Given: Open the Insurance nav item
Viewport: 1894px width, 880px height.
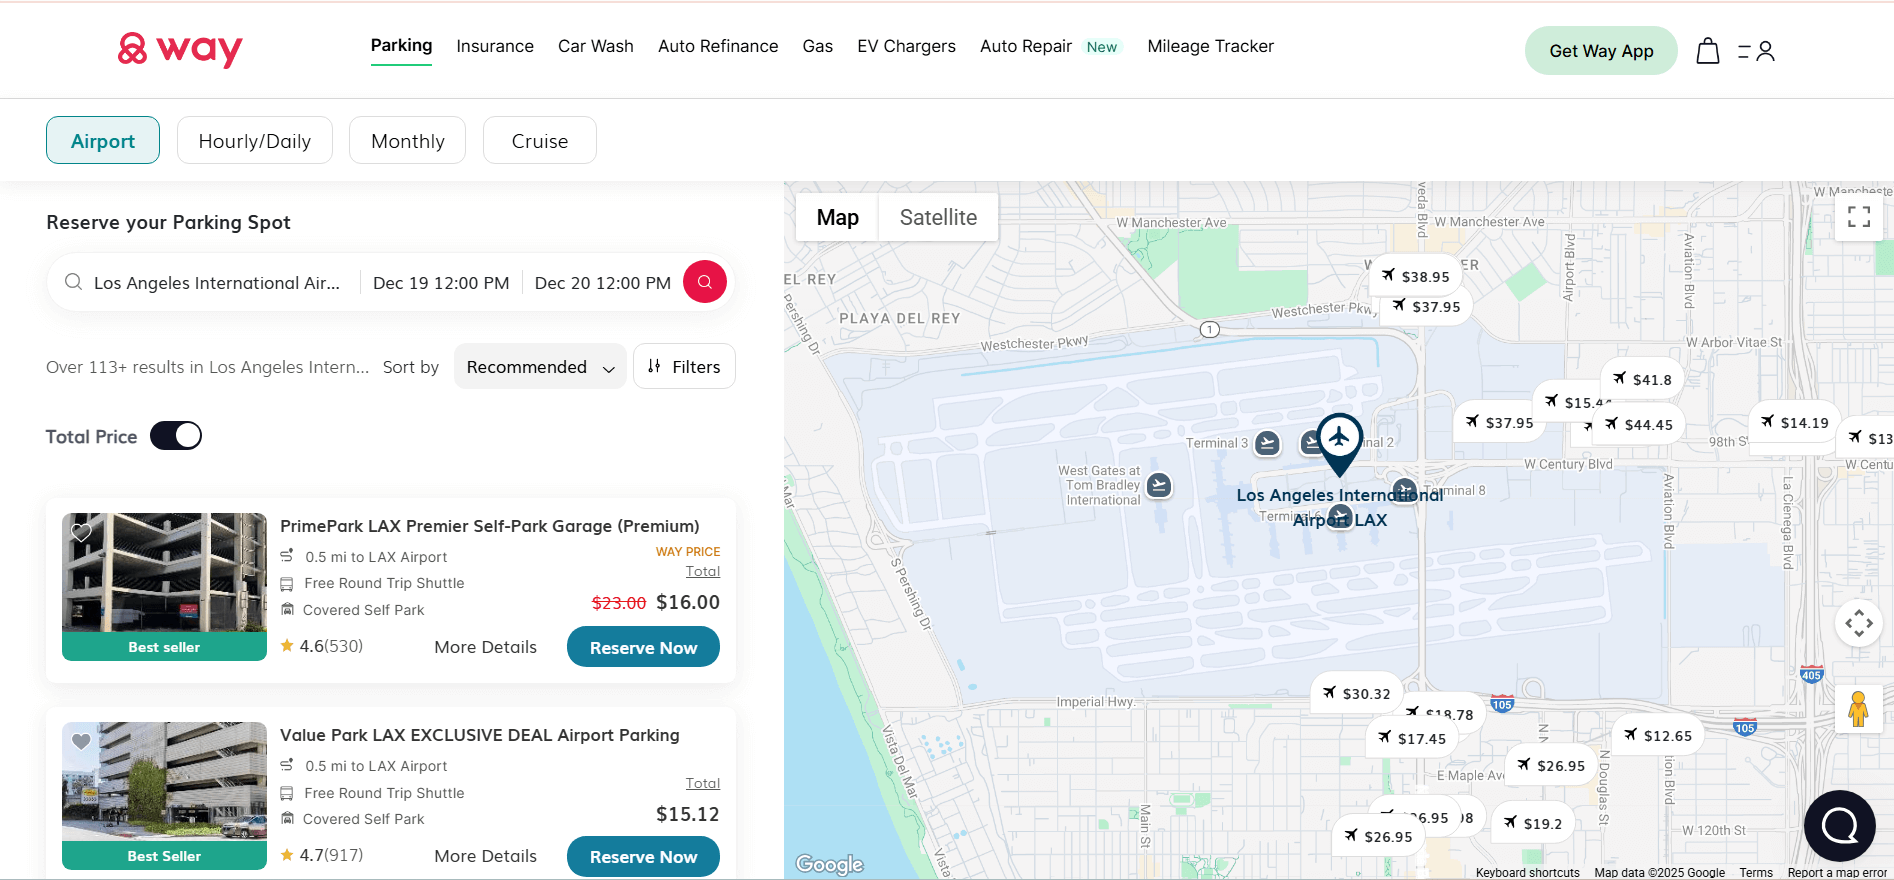Looking at the screenshot, I should click(495, 46).
